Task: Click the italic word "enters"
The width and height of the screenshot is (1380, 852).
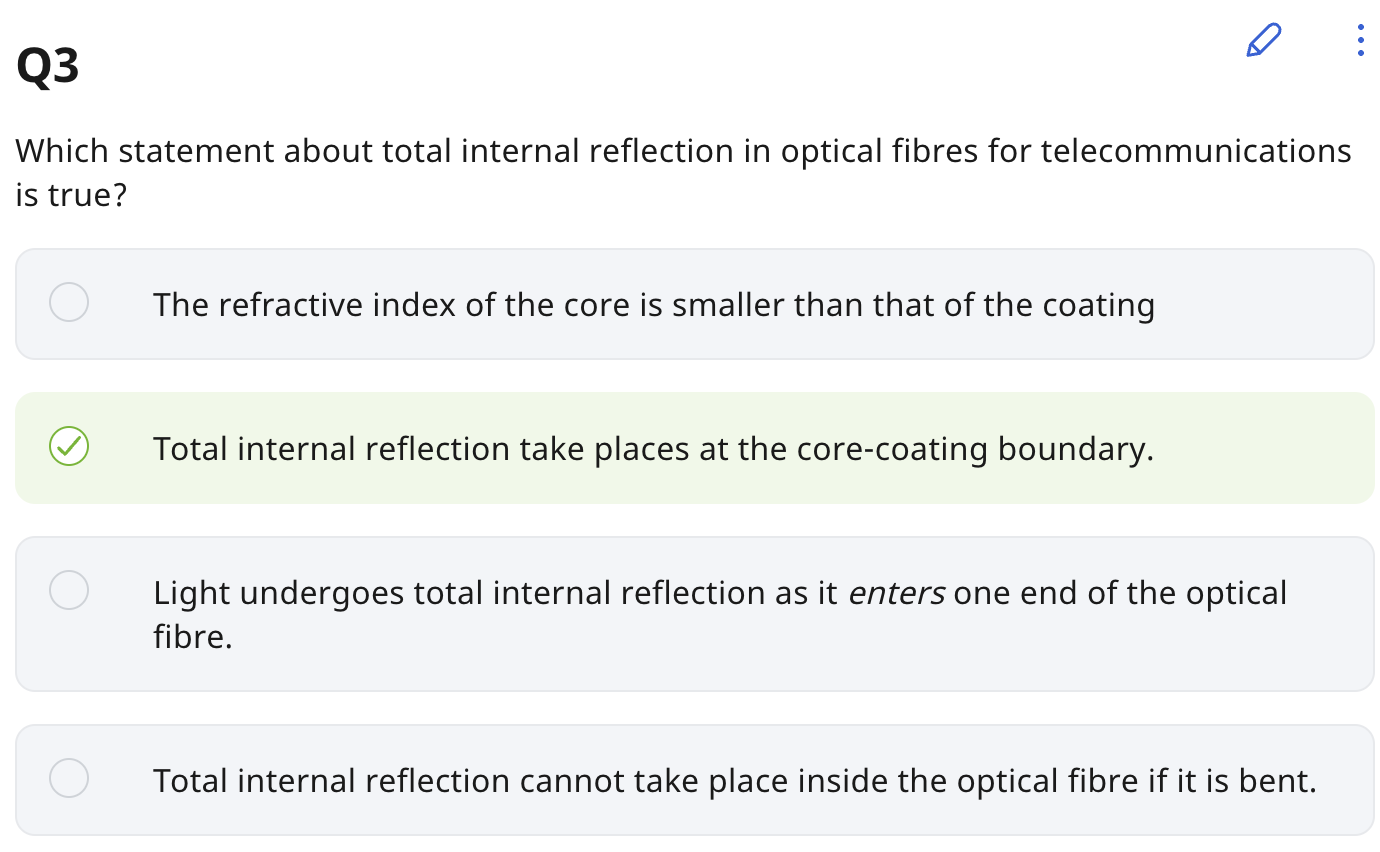Action: click(x=896, y=593)
